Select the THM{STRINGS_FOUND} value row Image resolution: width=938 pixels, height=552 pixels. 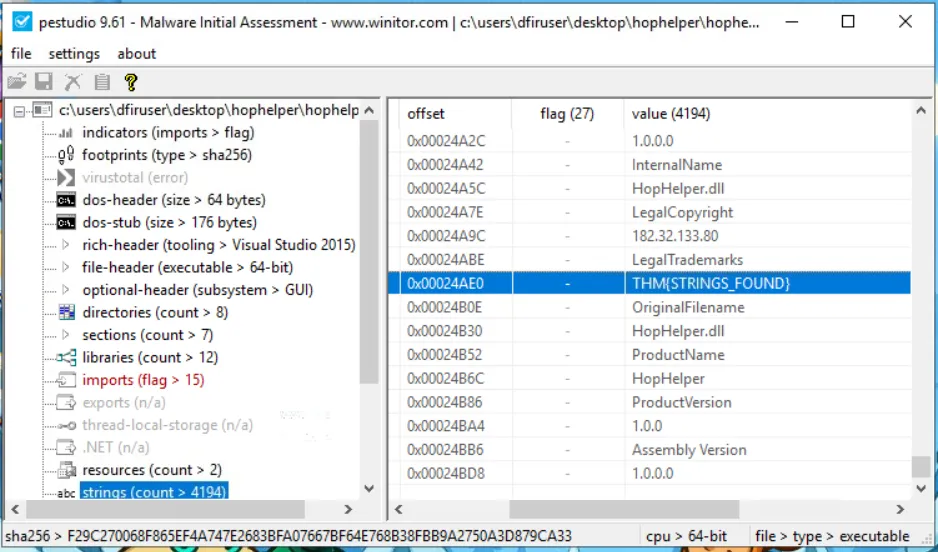coord(649,283)
